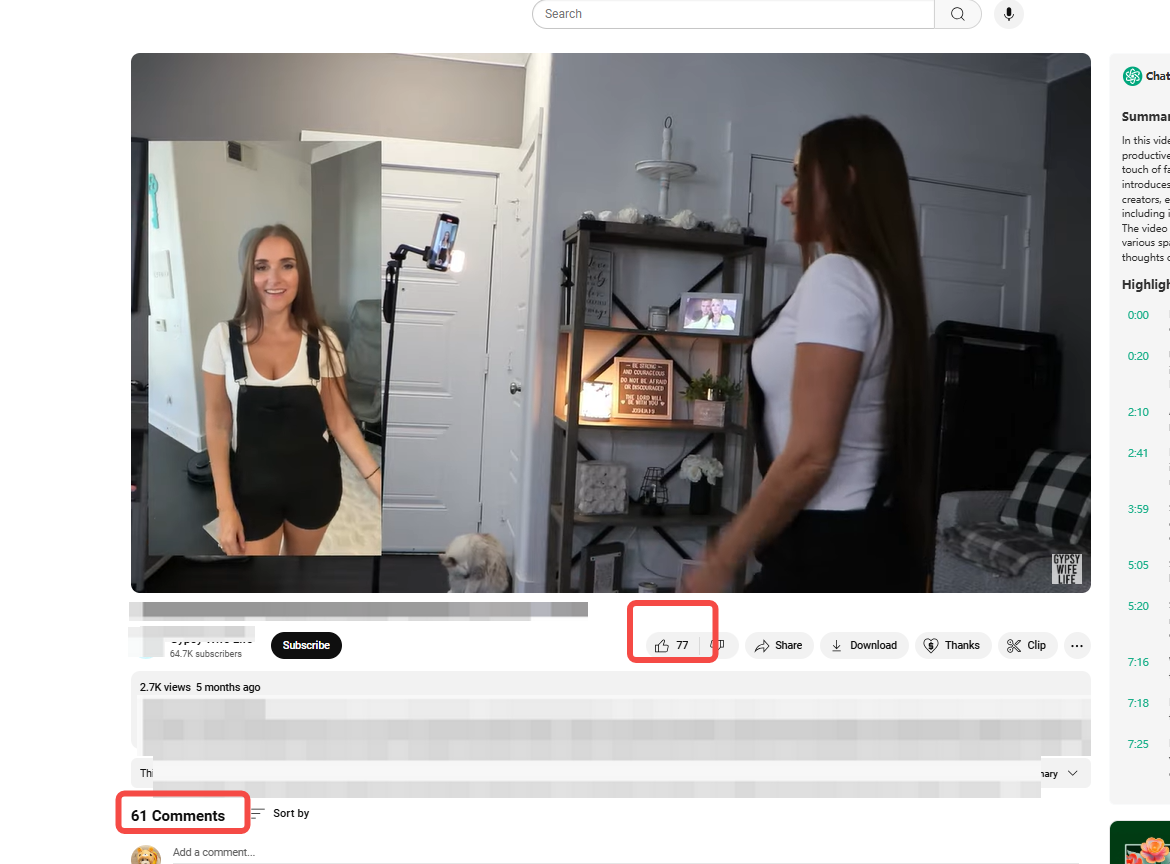The image size is (1170, 864).
Task: Activate voice search microphone
Action: (x=1008, y=14)
